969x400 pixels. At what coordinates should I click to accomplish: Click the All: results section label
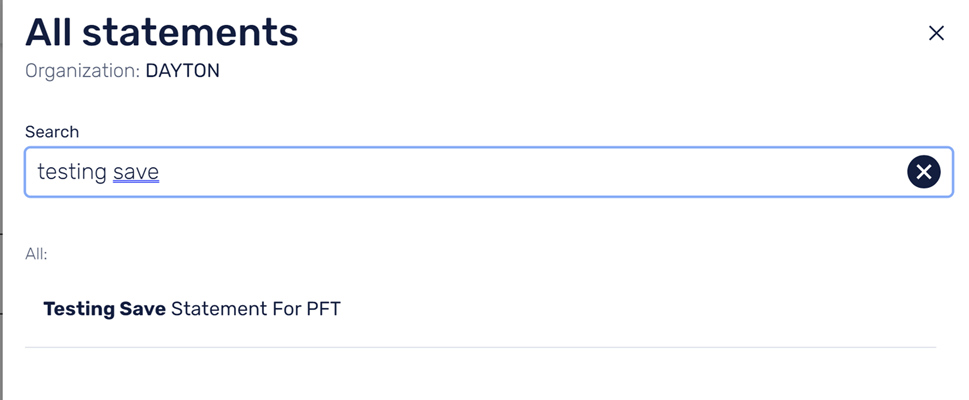(36, 254)
